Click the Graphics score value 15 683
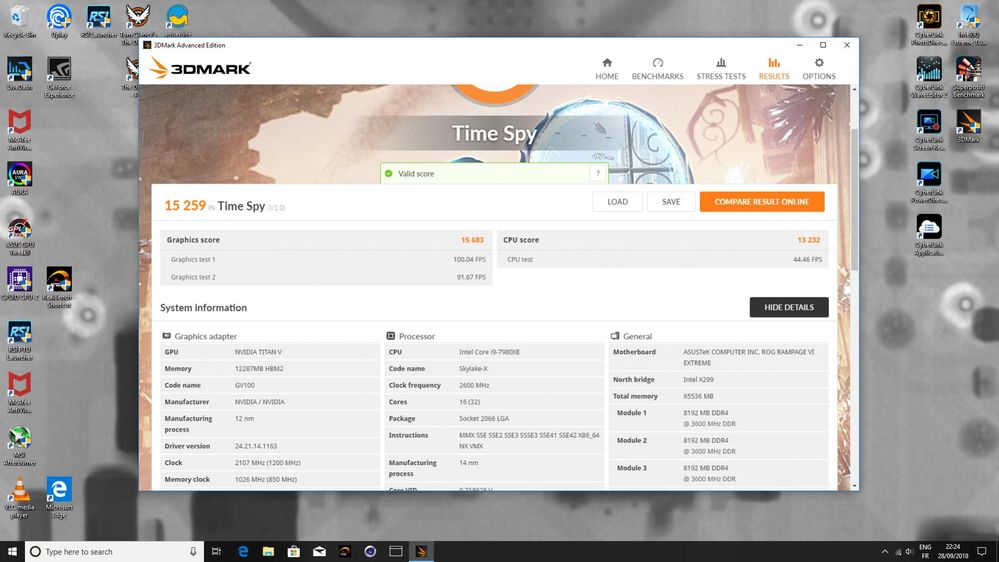This screenshot has height=562, width=999. coord(472,240)
